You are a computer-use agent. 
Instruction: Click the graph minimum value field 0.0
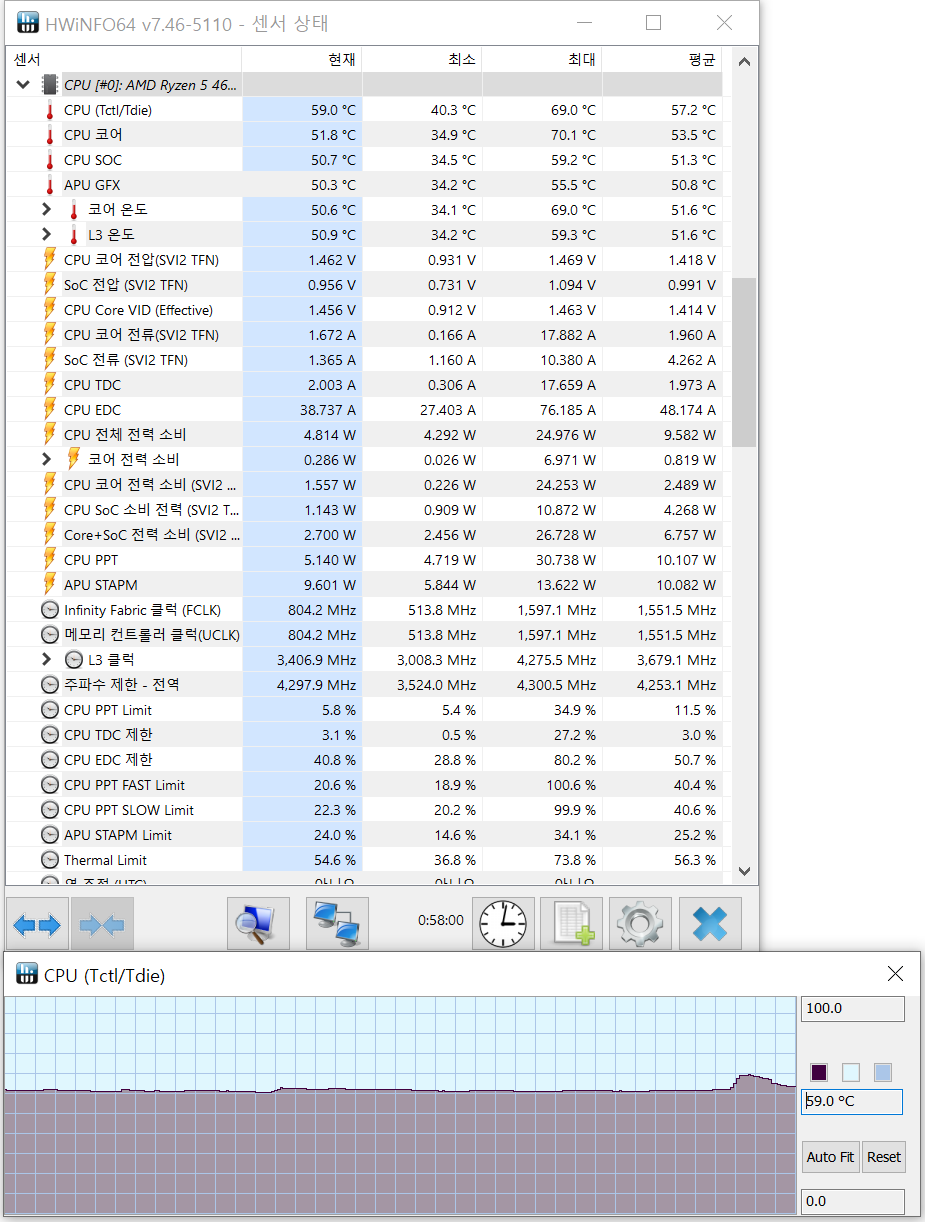click(853, 1201)
